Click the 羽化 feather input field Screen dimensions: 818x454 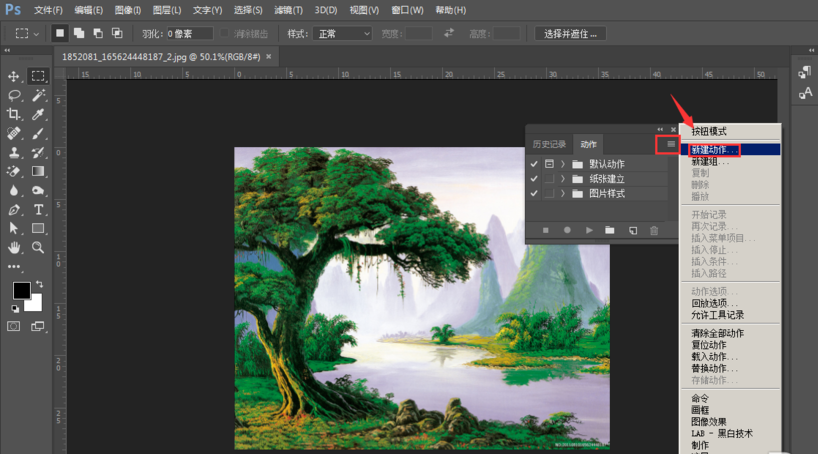pyautogui.click(x=190, y=34)
